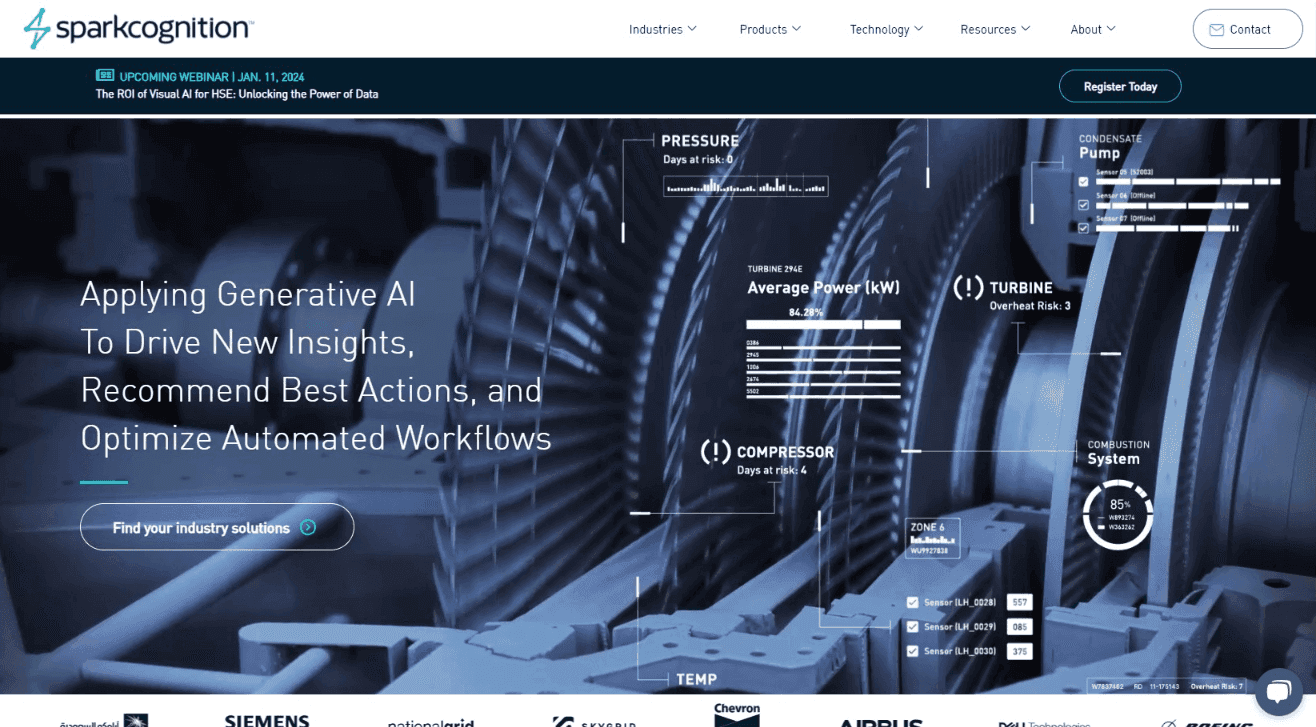
Task: Open the chat widget bubble
Action: click(x=1279, y=691)
